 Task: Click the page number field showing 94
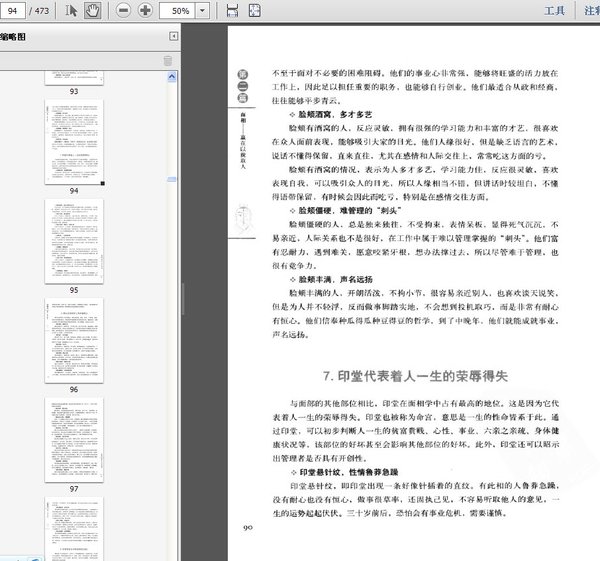(14, 10)
